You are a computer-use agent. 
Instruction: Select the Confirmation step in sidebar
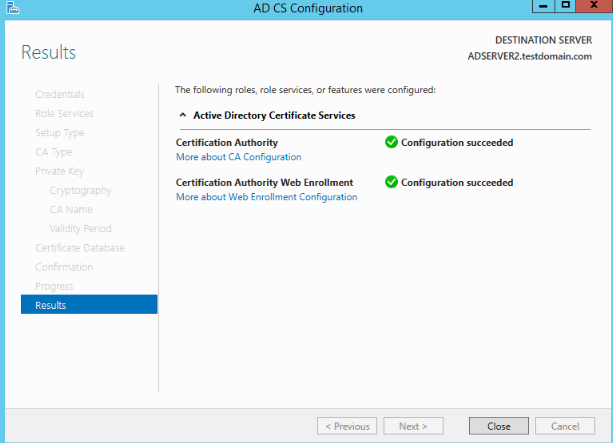pyautogui.click(x=64, y=267)
